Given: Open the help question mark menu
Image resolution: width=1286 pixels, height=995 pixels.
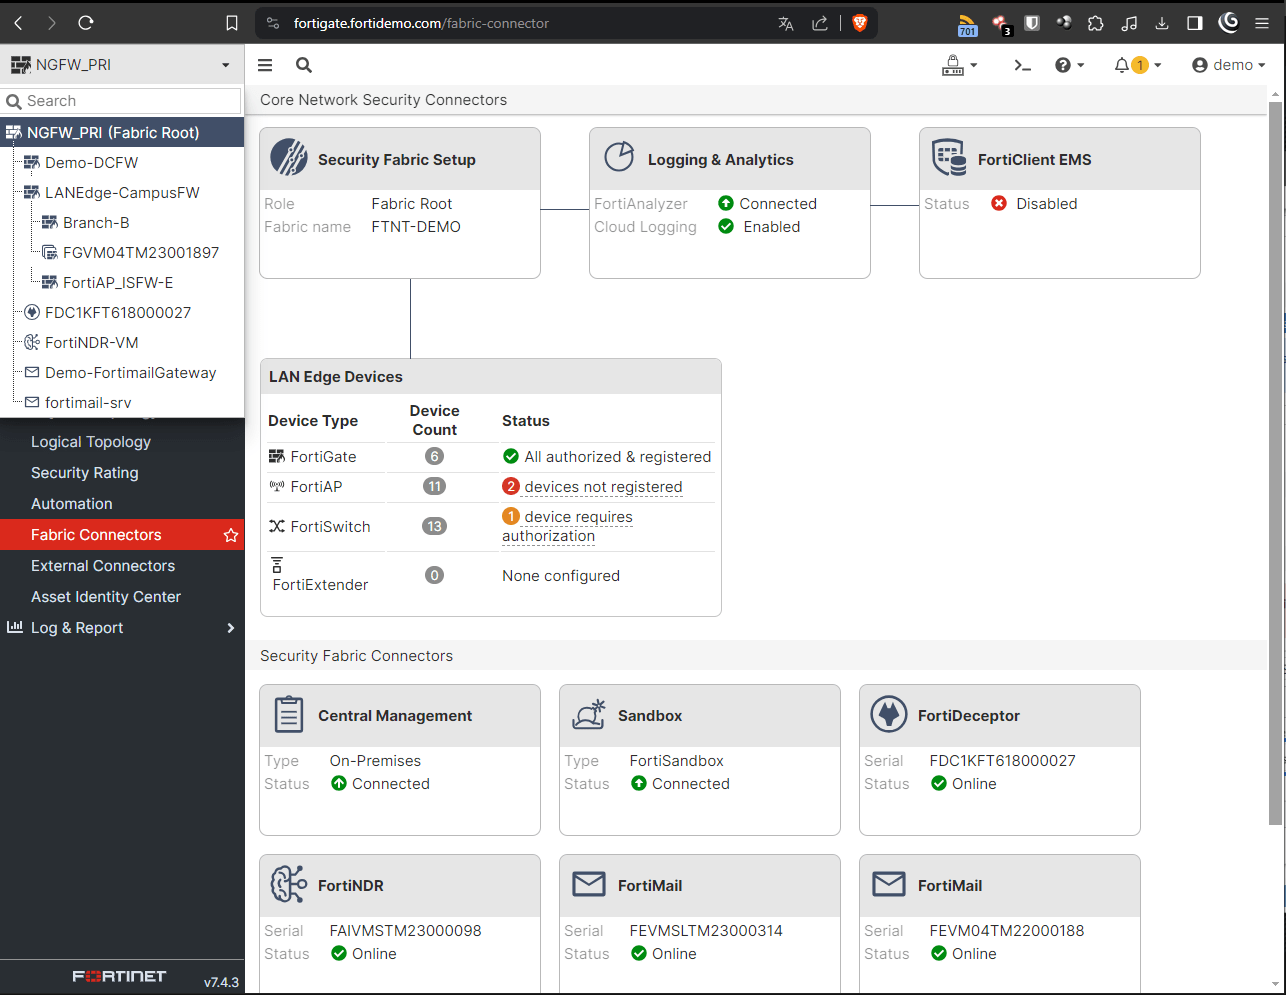Looking at the screenshot, I should tap(1069, 65).
